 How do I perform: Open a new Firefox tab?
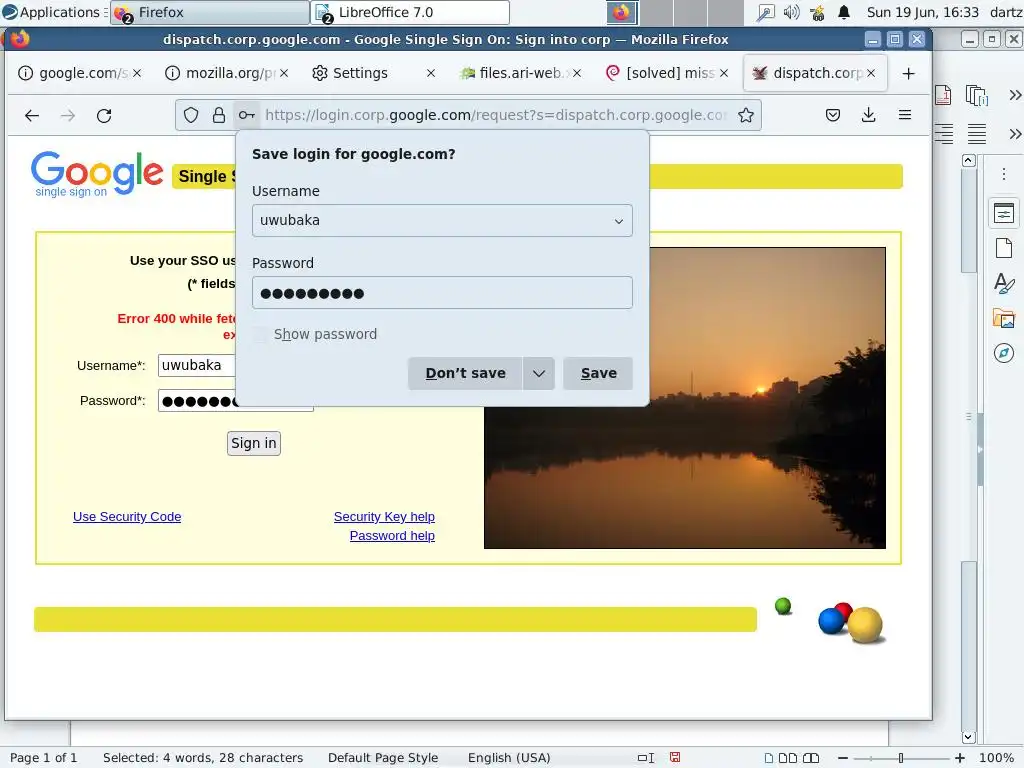point(908,74)
